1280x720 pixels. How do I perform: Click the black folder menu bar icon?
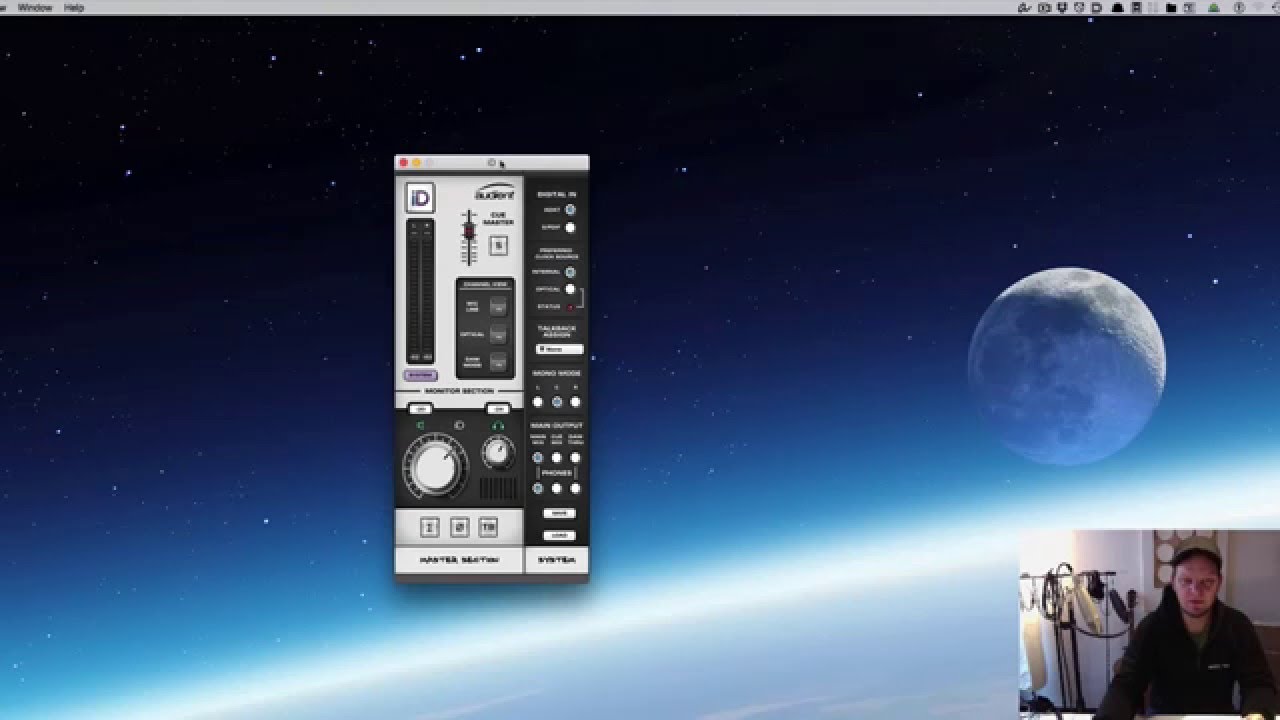1171,7
